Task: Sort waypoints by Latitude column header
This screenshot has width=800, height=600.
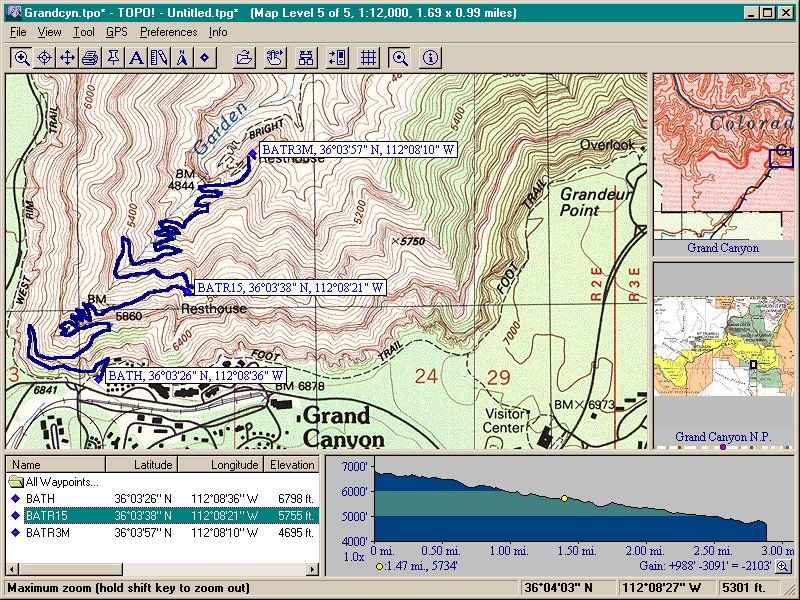Action: pyautogui.click(x=142, y=465)
